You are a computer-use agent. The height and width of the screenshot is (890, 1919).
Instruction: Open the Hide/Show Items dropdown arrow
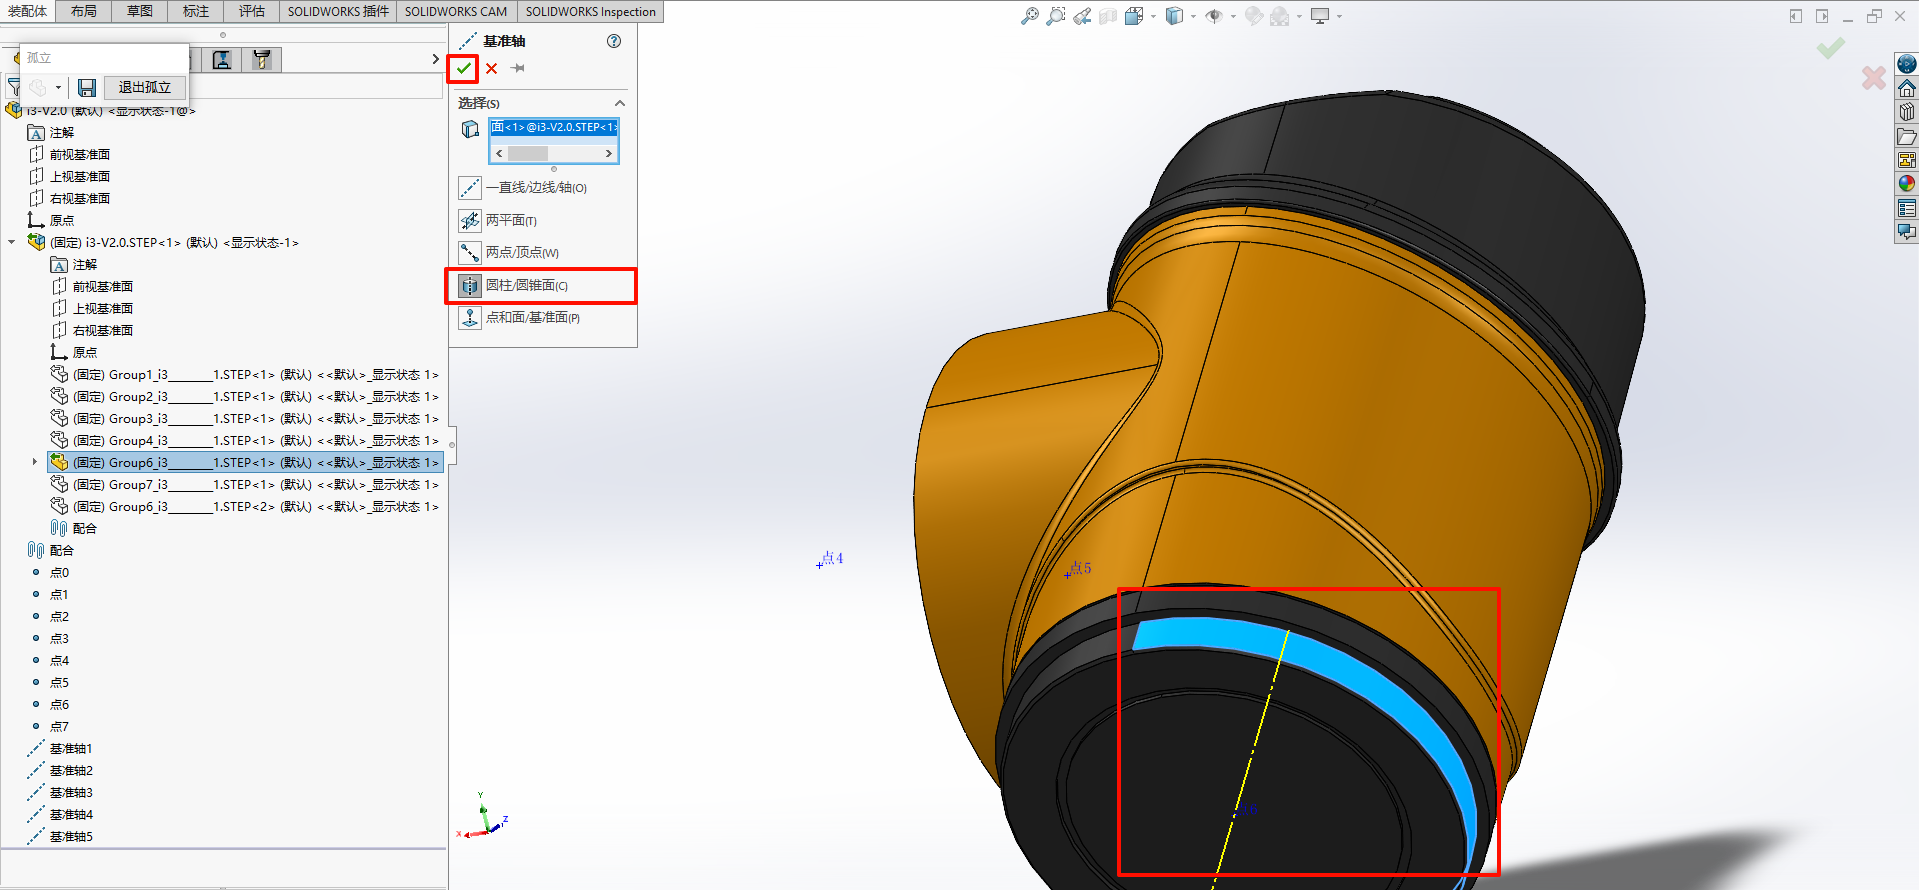1233,16
